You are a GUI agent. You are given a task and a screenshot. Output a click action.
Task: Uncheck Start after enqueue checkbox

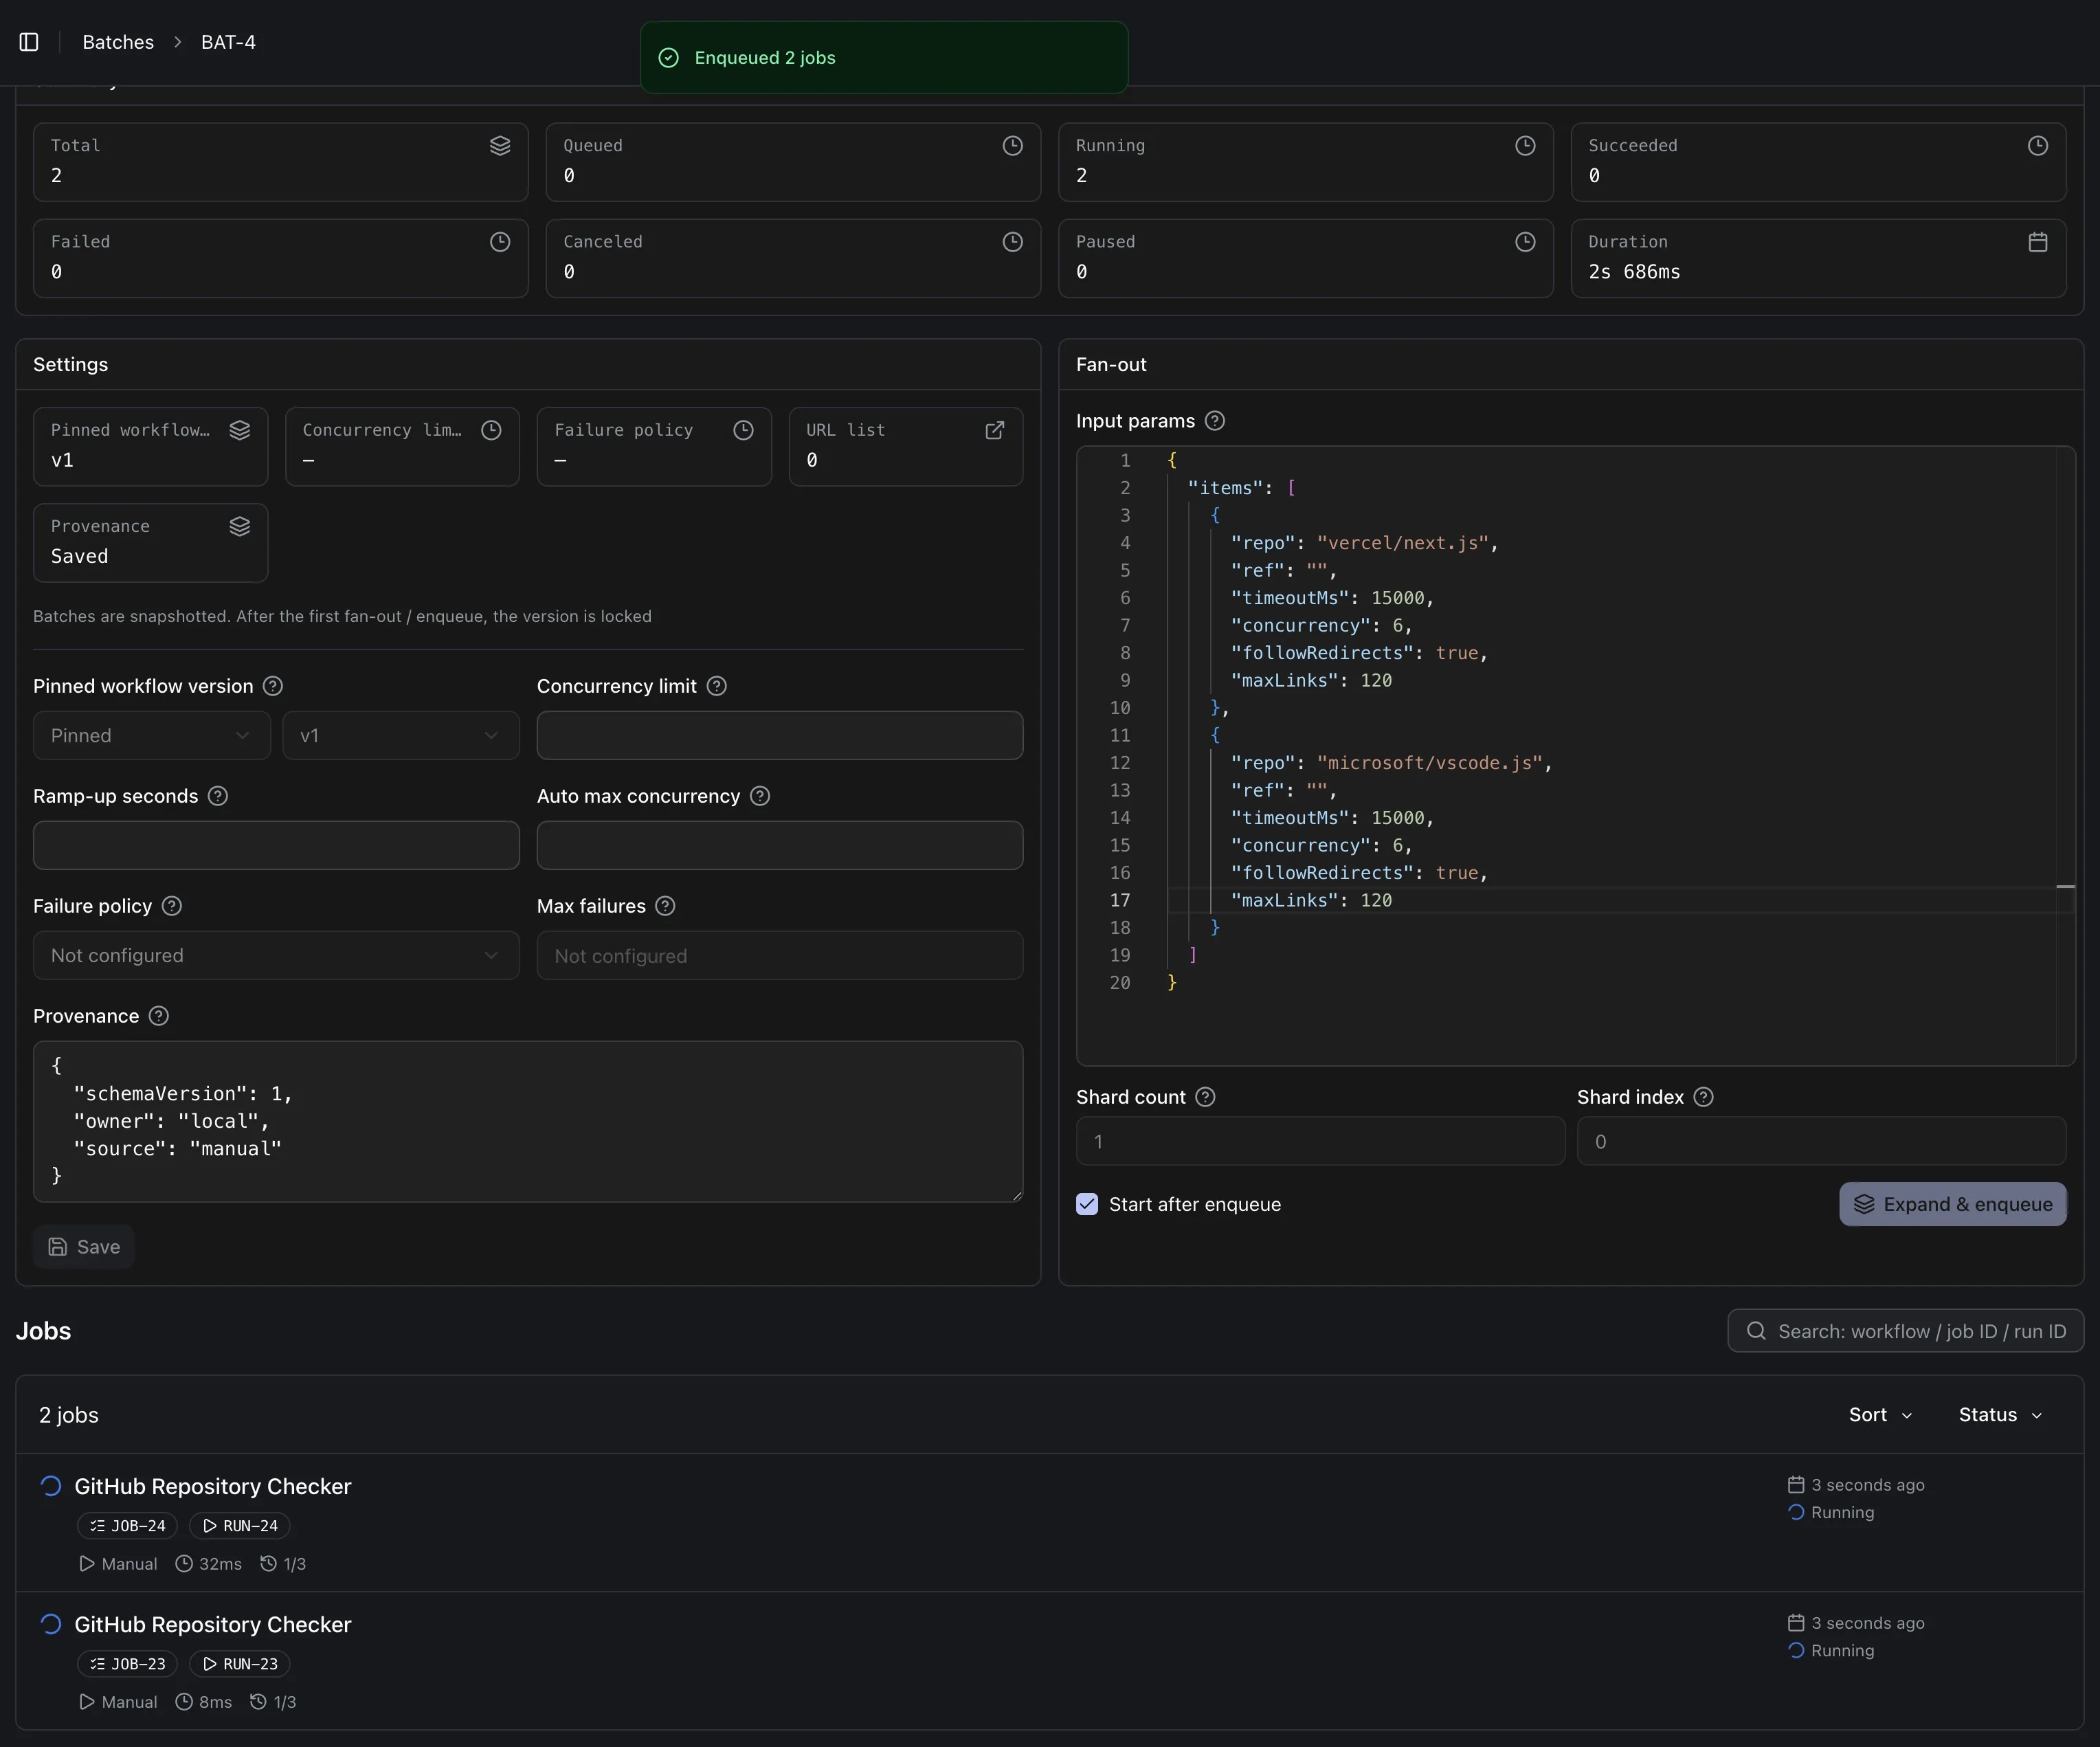1087,1204
